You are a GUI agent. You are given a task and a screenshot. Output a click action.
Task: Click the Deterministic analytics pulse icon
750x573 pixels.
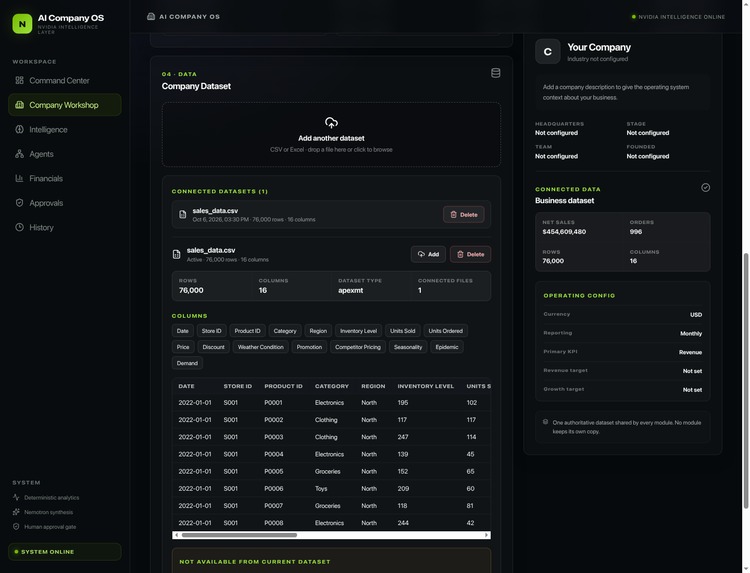[x=16, y=497]
